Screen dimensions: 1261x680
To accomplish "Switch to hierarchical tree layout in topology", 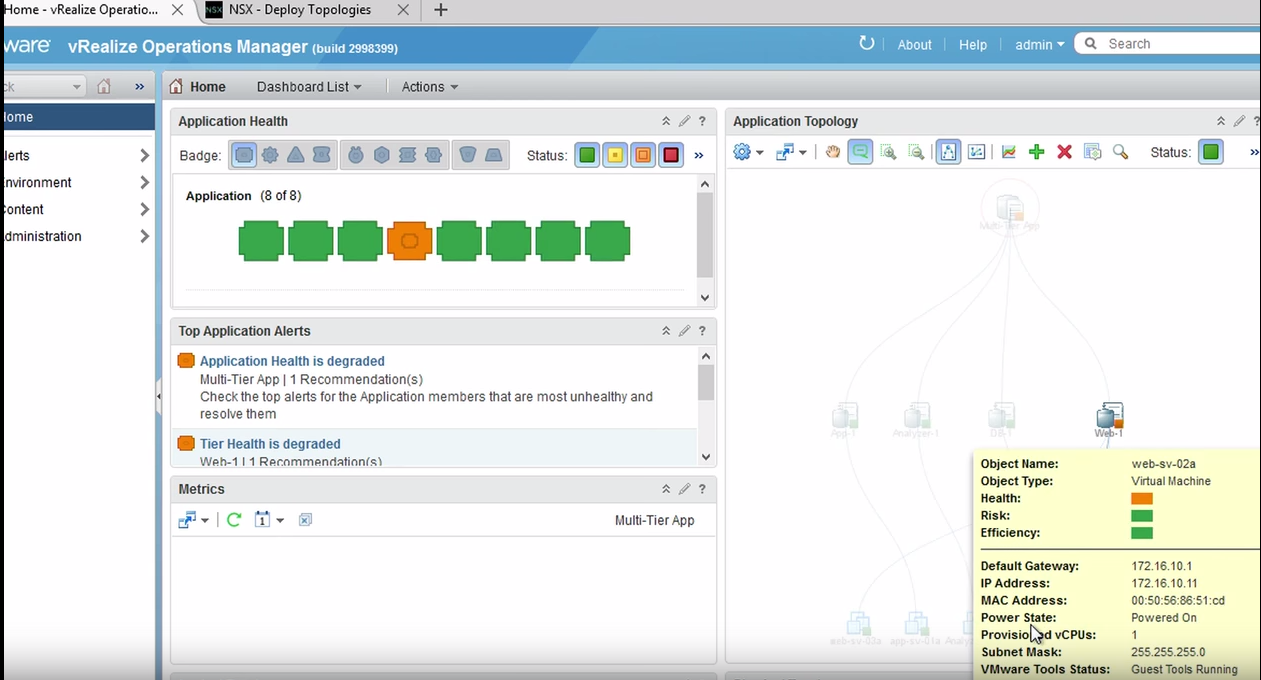I will click(x=948, y=152).
